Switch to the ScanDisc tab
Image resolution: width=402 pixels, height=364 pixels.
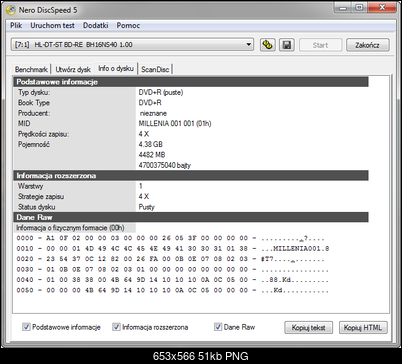[155, 69]
